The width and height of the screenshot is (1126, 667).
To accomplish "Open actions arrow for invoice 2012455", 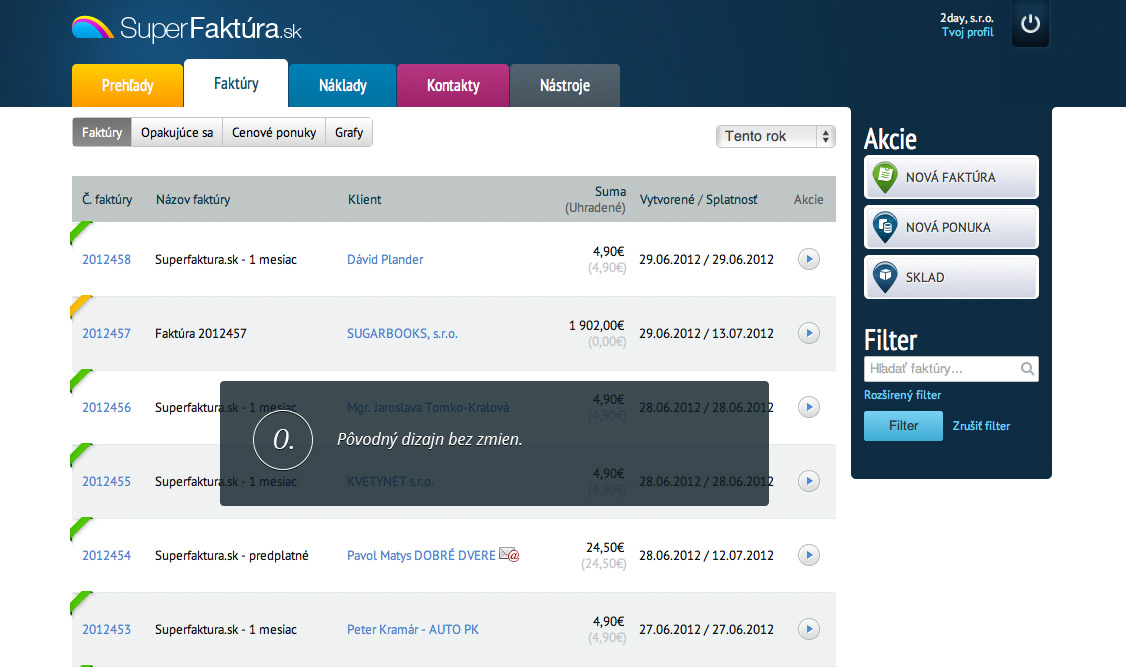I will pos(809,481).
